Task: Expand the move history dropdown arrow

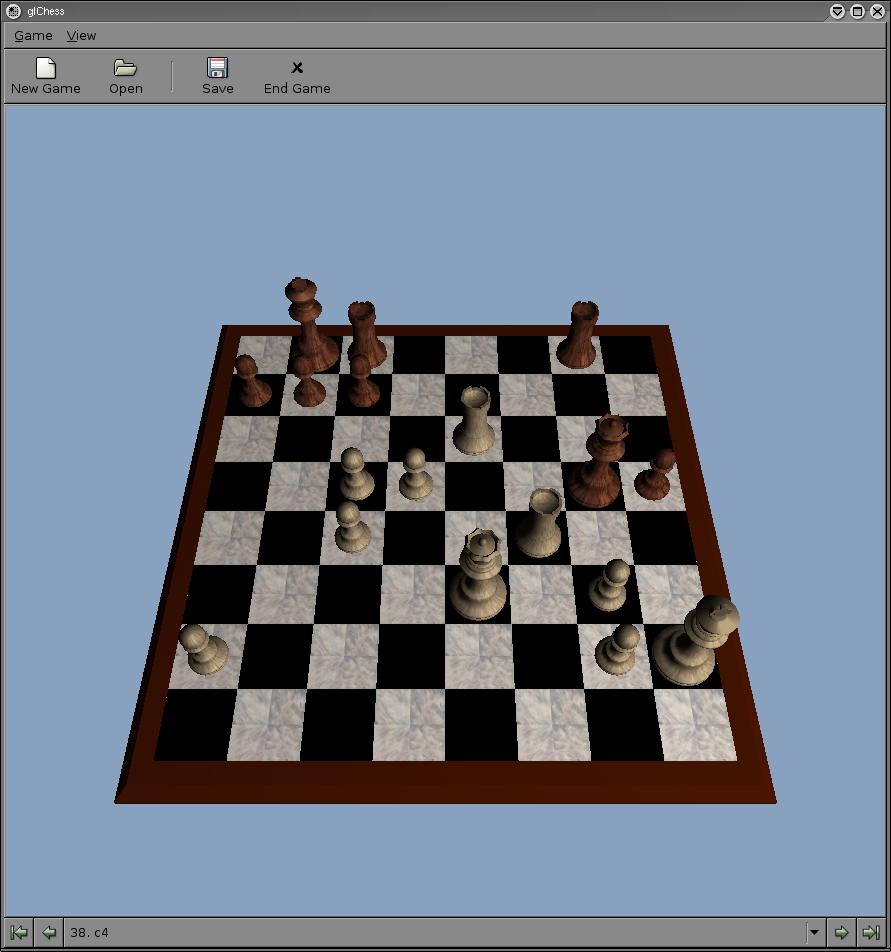Action: (x=815, y=932)
